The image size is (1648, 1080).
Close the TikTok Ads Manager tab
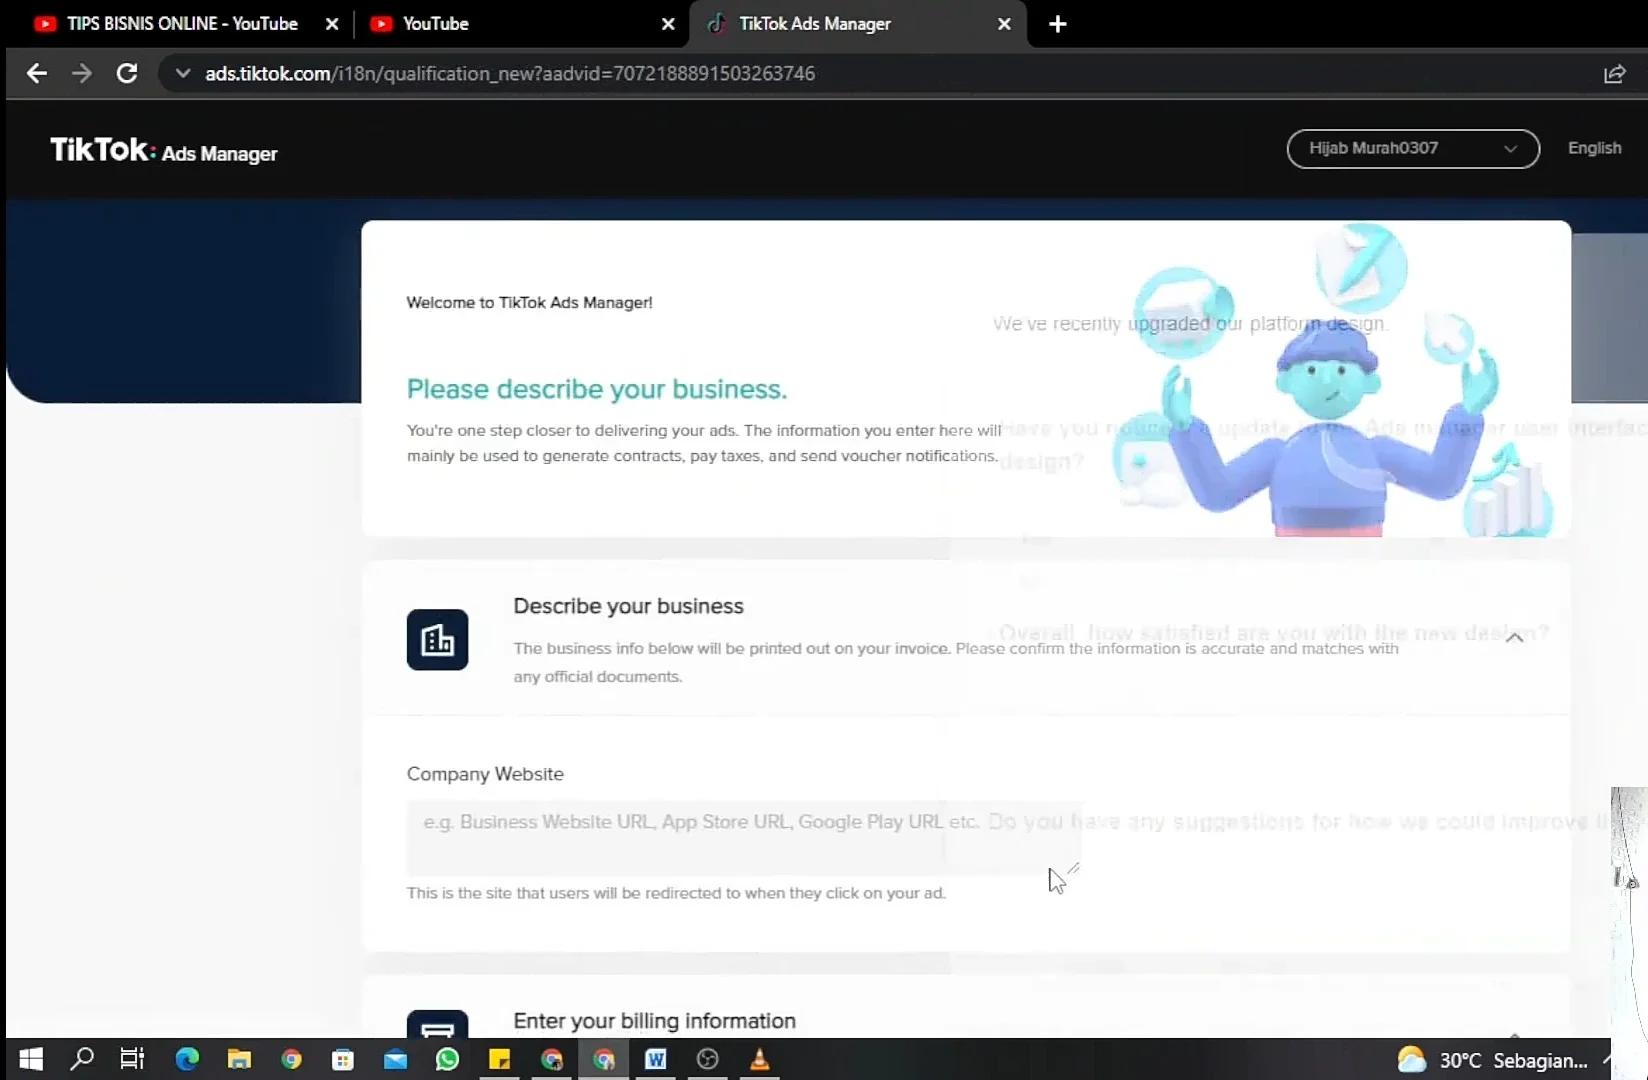point(1004,24)
